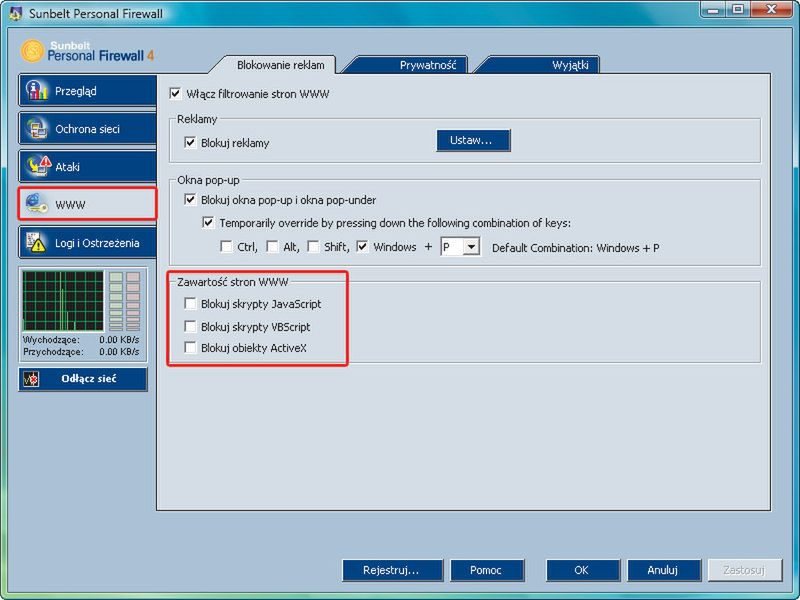This screenshot has width=800, height=600.
Task: Click the Odłącz sieć icon
Action: (32, 379)
